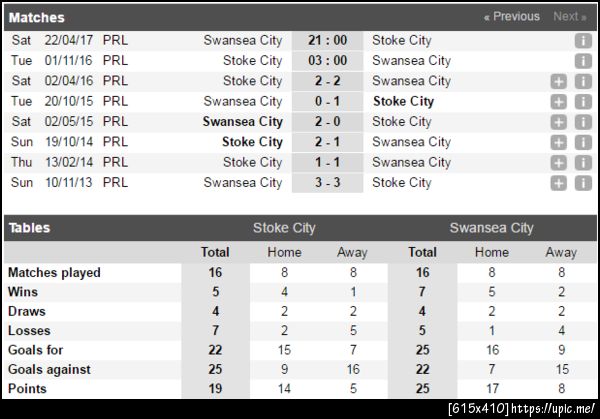Click info icon for the 22/04/17 match
600x419 pixels.
(583, 41)
